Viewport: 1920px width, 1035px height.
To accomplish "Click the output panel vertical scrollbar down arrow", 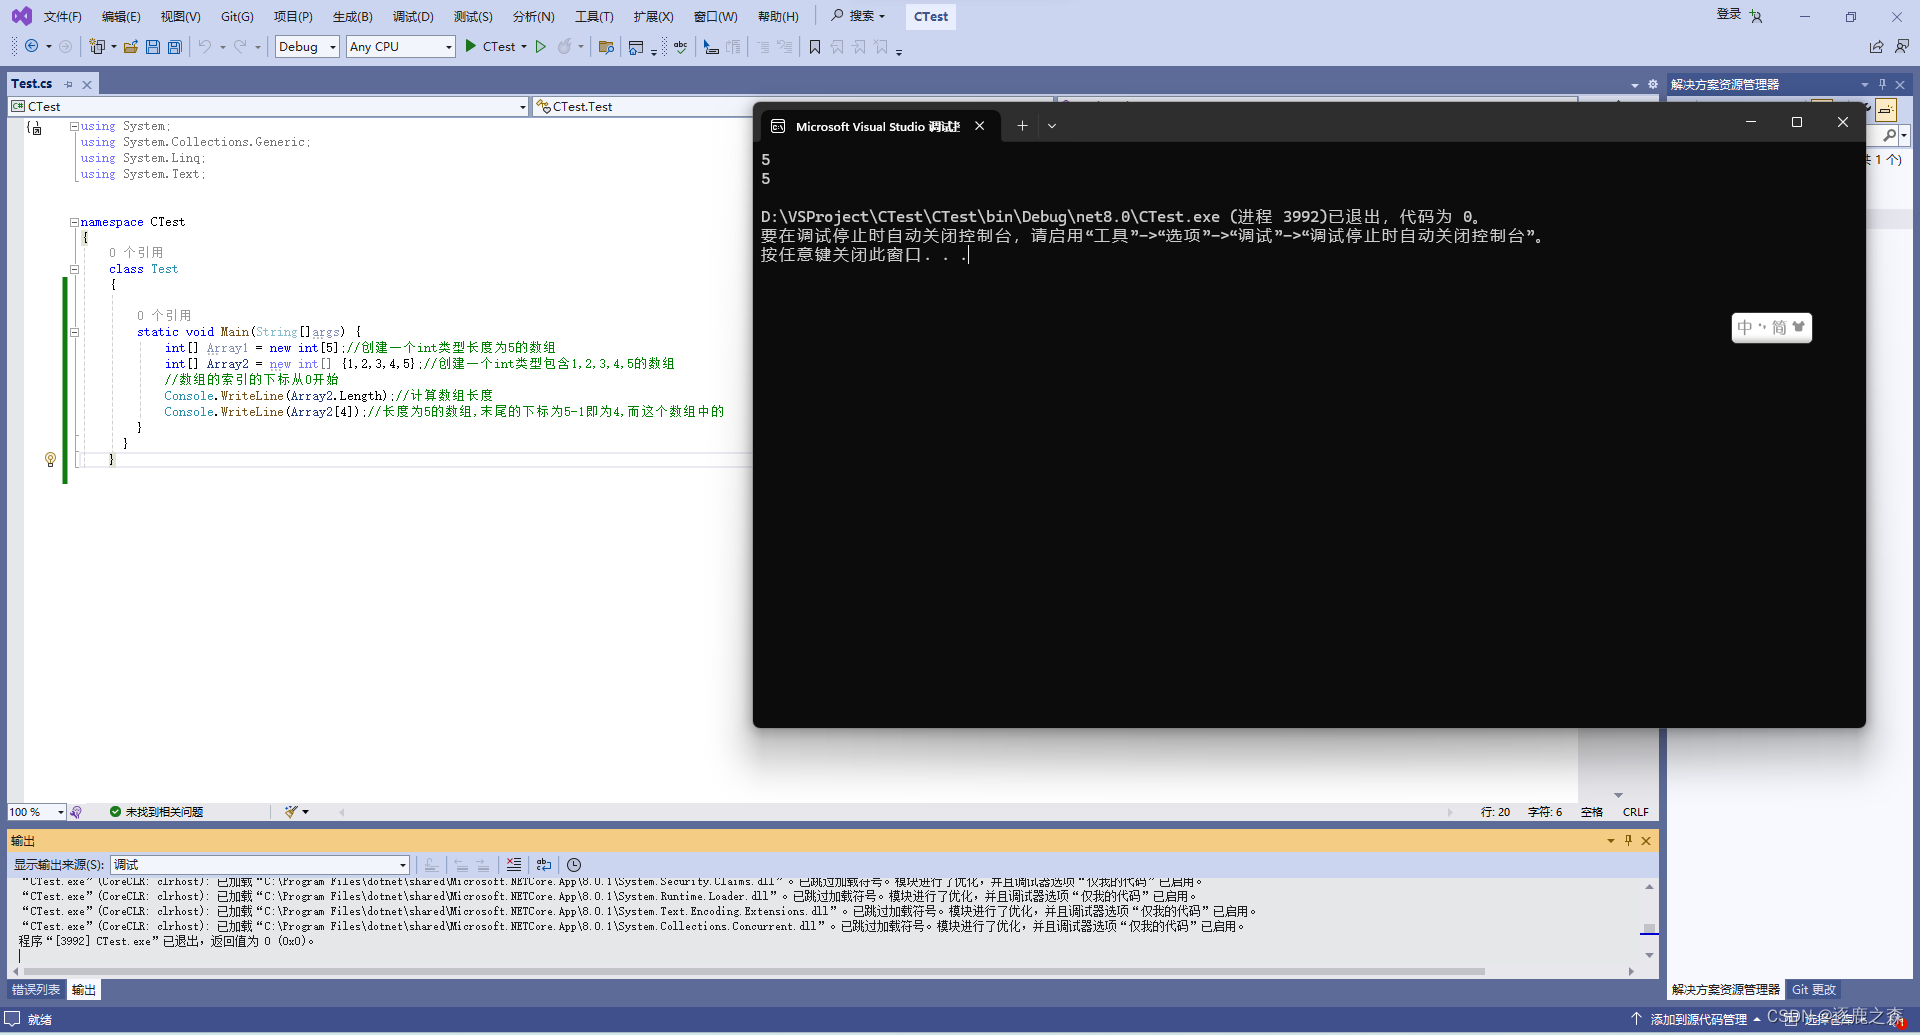I will coord(1649,955).
